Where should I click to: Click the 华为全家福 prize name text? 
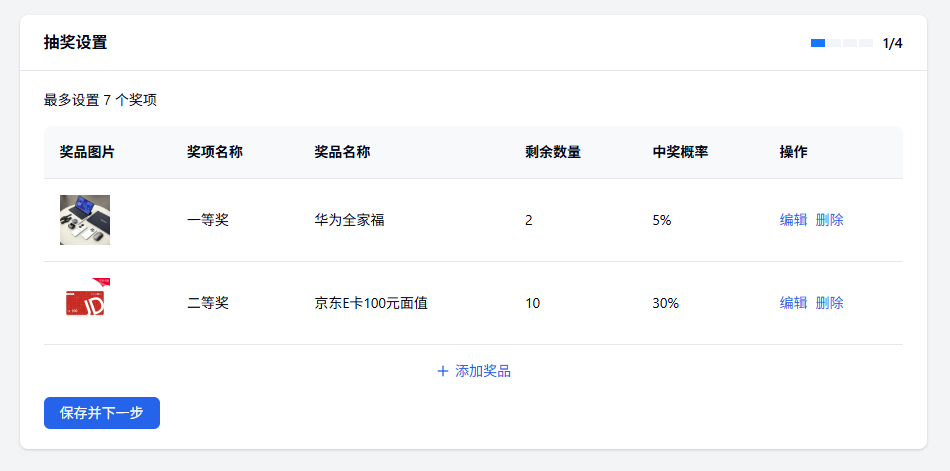pos(349,220)
